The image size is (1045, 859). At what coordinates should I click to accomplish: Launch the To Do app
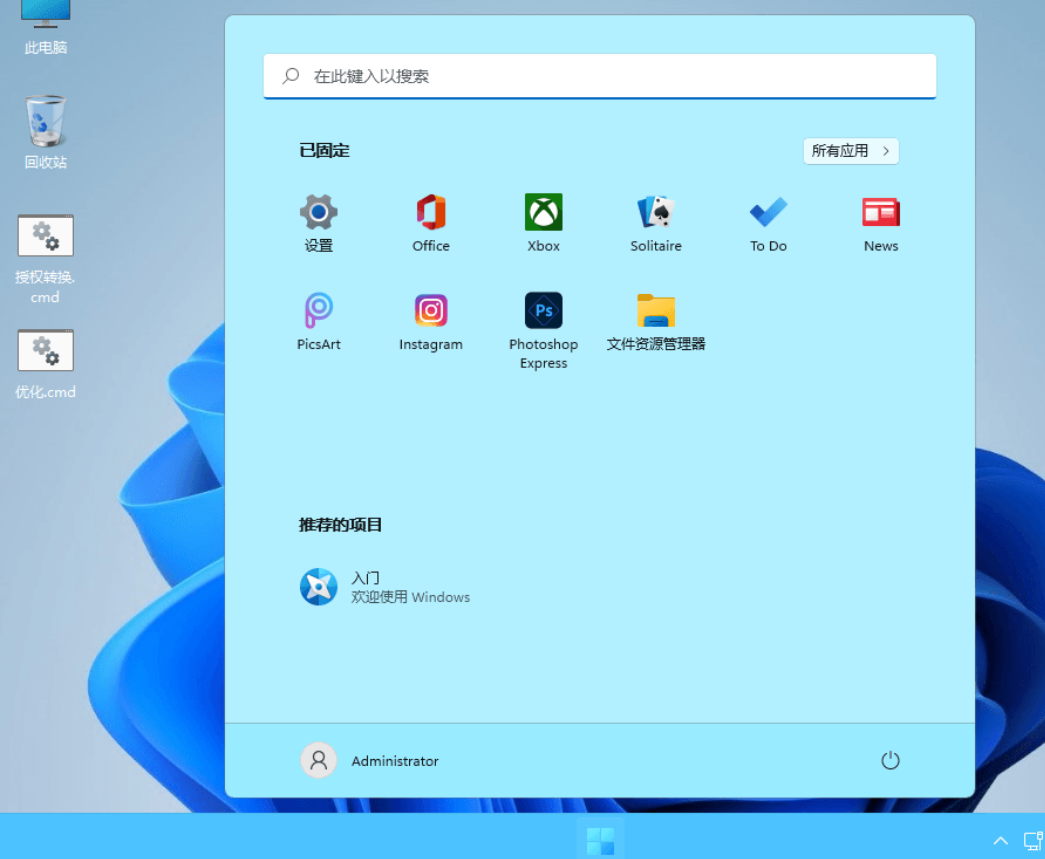(768, 223)
